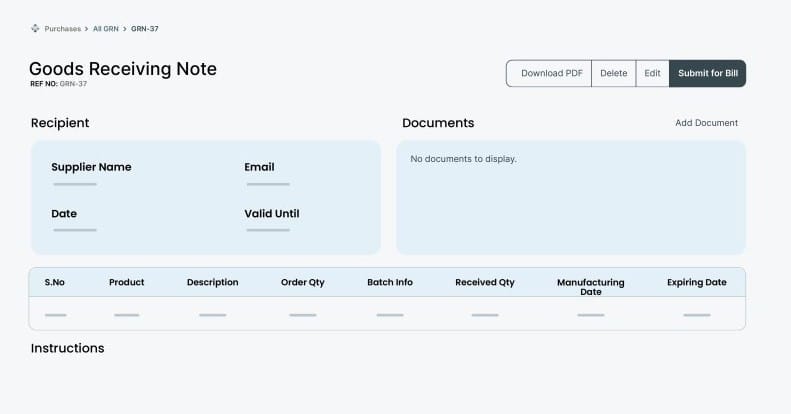This screenshot has height=414, width=791.
Task: Select the Expiring Date column header
Action: (x=697, y=282)
